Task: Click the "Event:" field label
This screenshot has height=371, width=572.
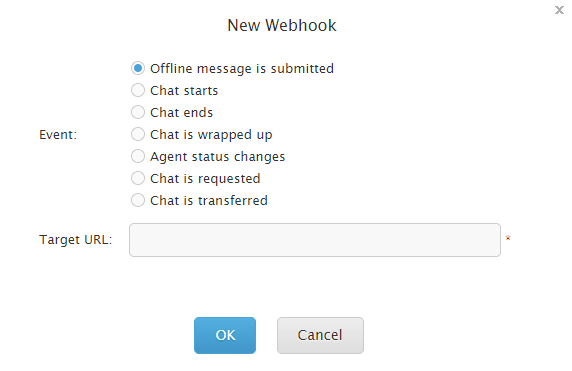Action: [58, 135]
